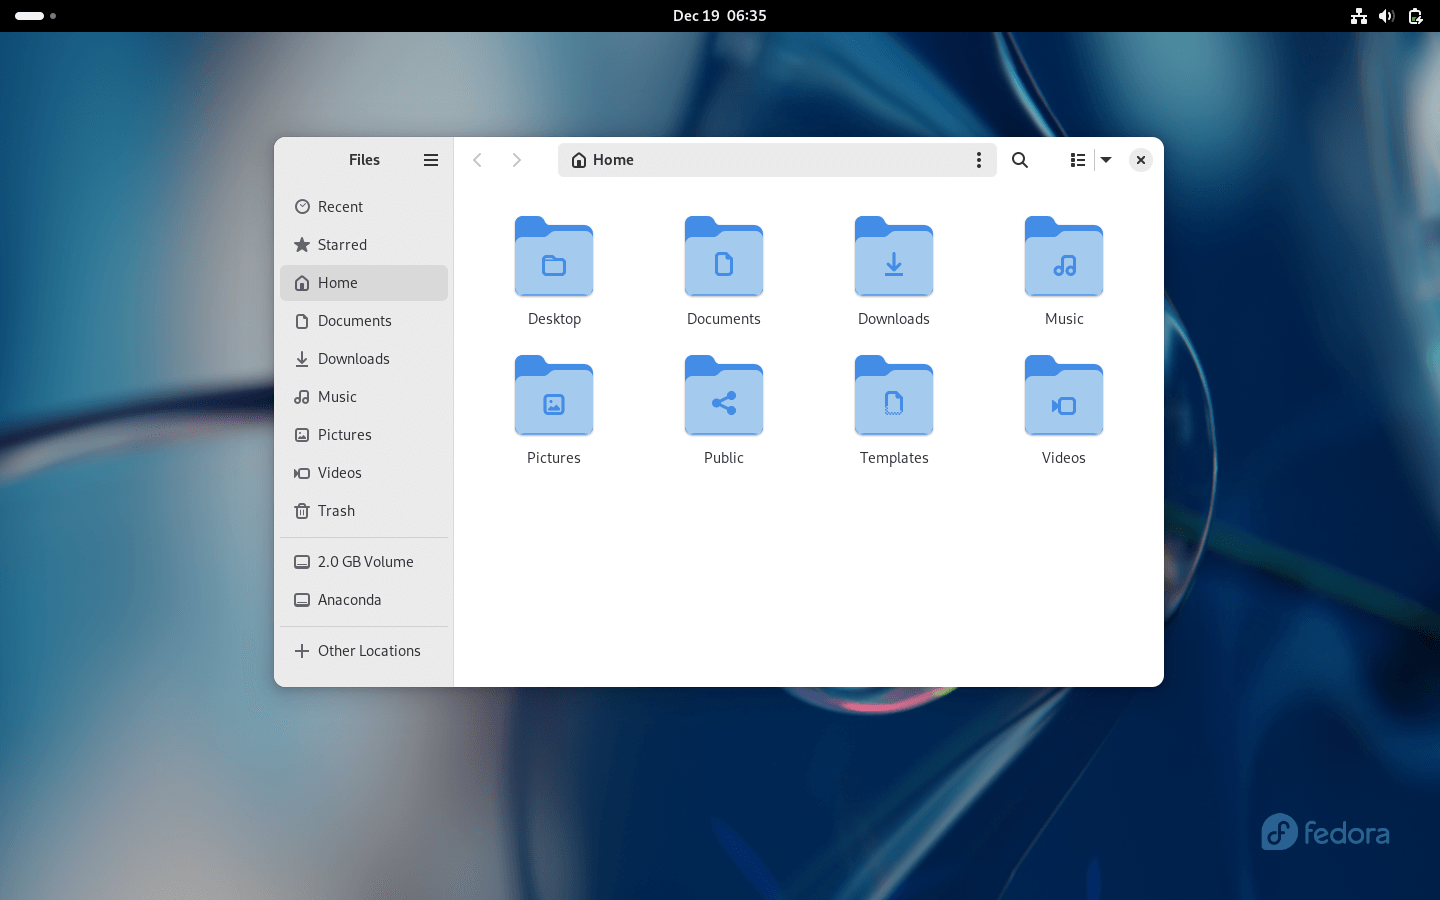
Task: Open the path bar options menu with three dots
Action: tap(979, 160)
